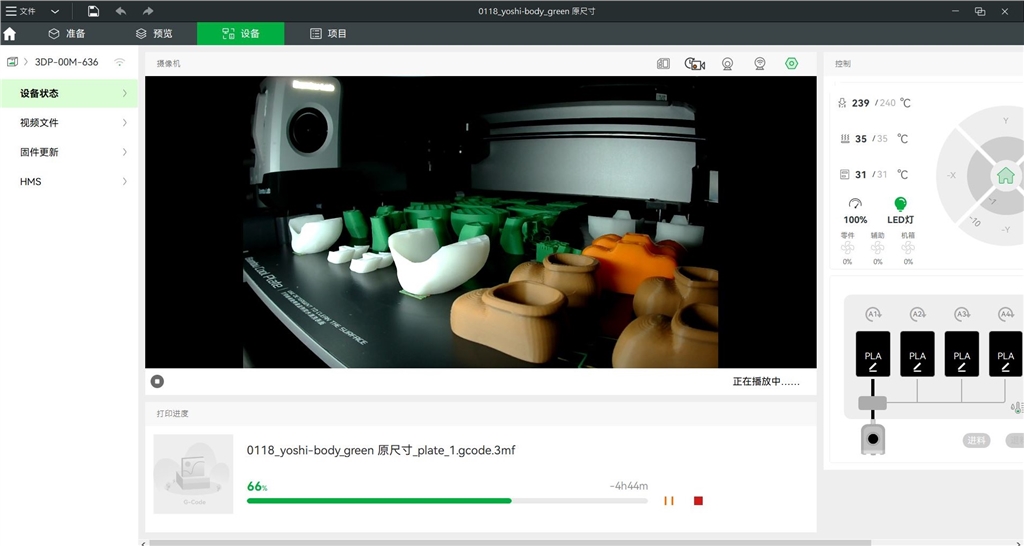Pause the print with the orange pause button

pos(669,500)
